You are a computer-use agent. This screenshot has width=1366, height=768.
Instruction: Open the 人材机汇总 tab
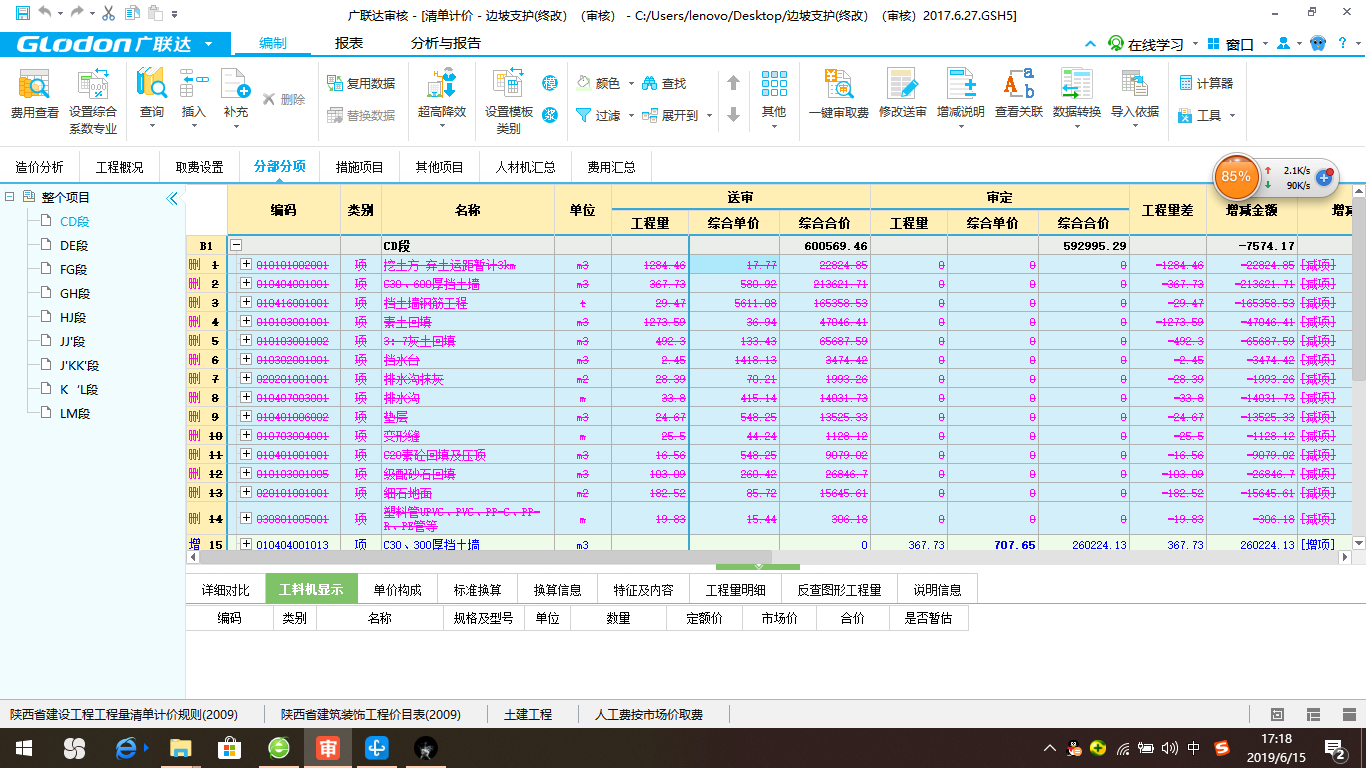point(526,167)
